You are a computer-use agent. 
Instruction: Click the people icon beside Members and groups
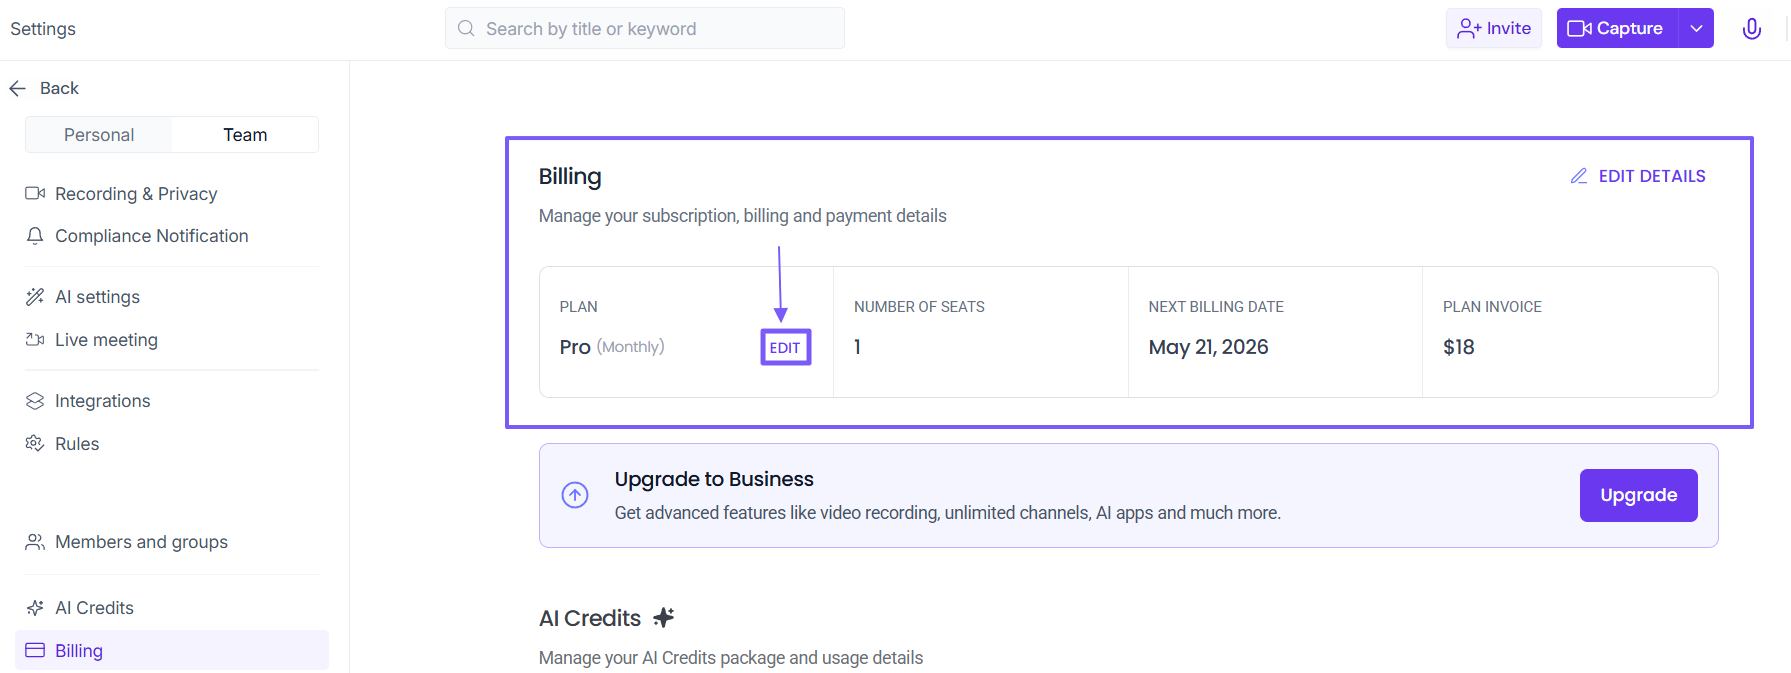pos(35,542)
